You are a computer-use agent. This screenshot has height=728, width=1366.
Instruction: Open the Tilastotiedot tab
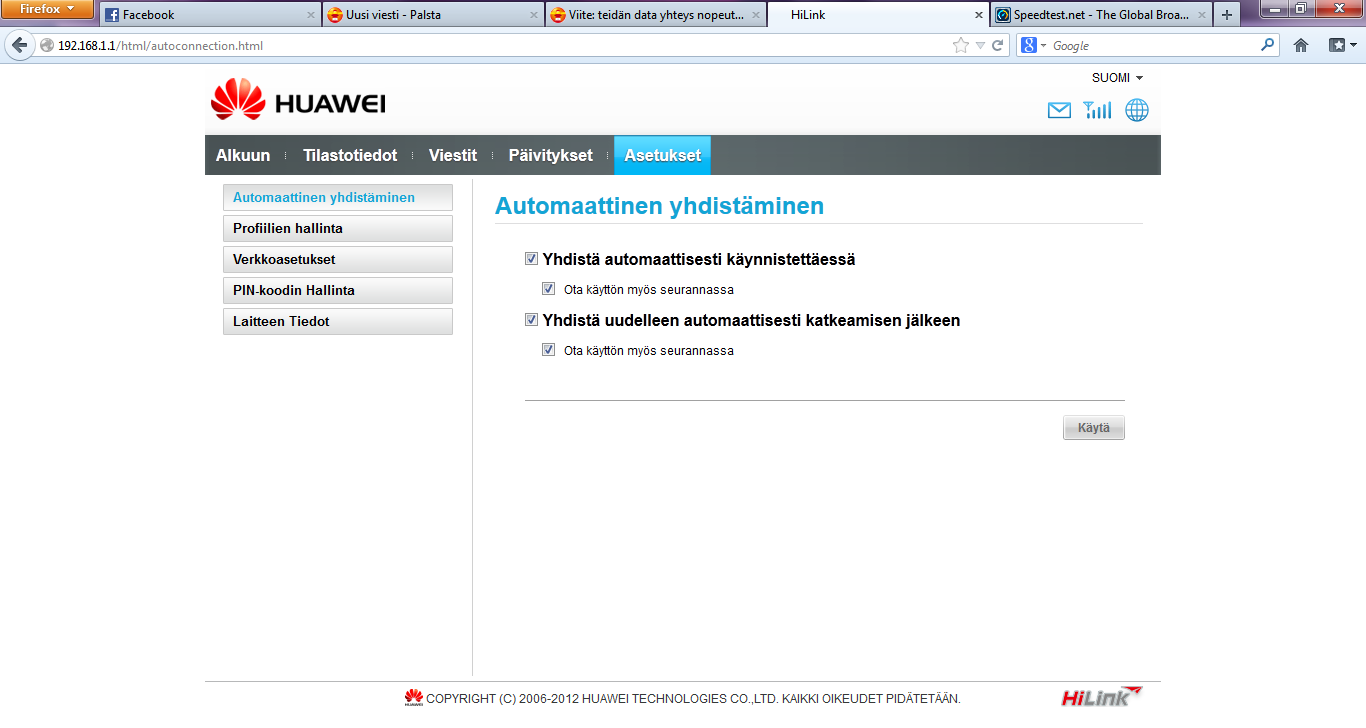click(x=350, y=155)
